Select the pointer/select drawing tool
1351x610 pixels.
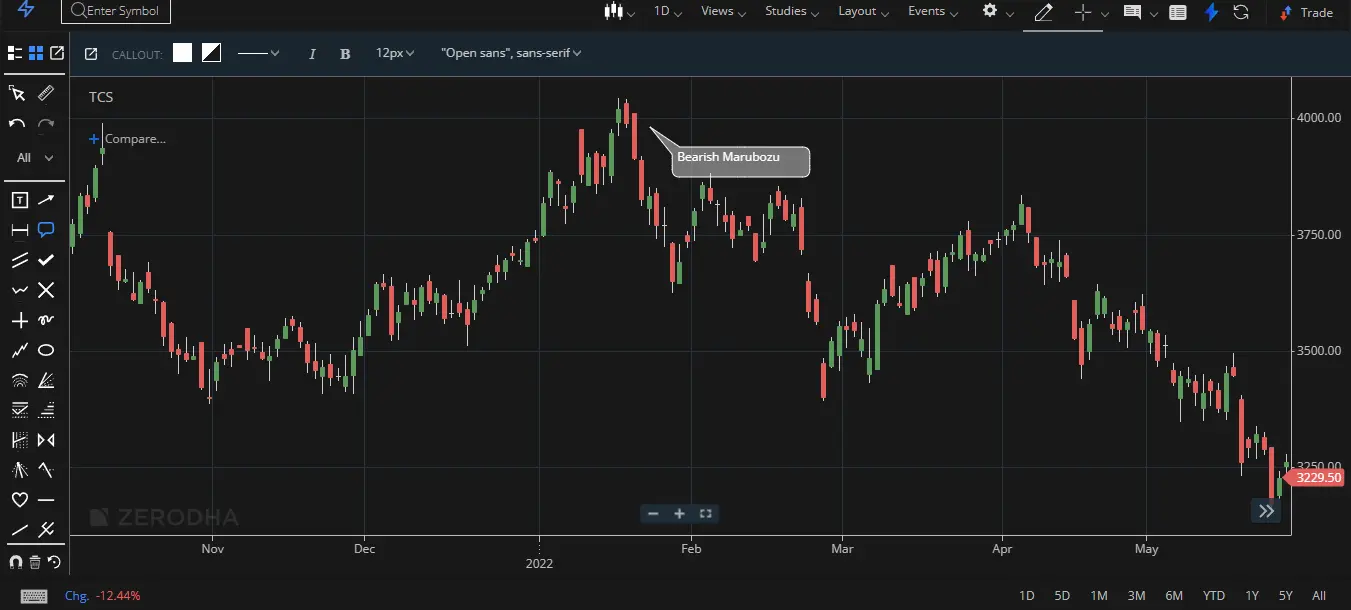[x=17, y=93]
